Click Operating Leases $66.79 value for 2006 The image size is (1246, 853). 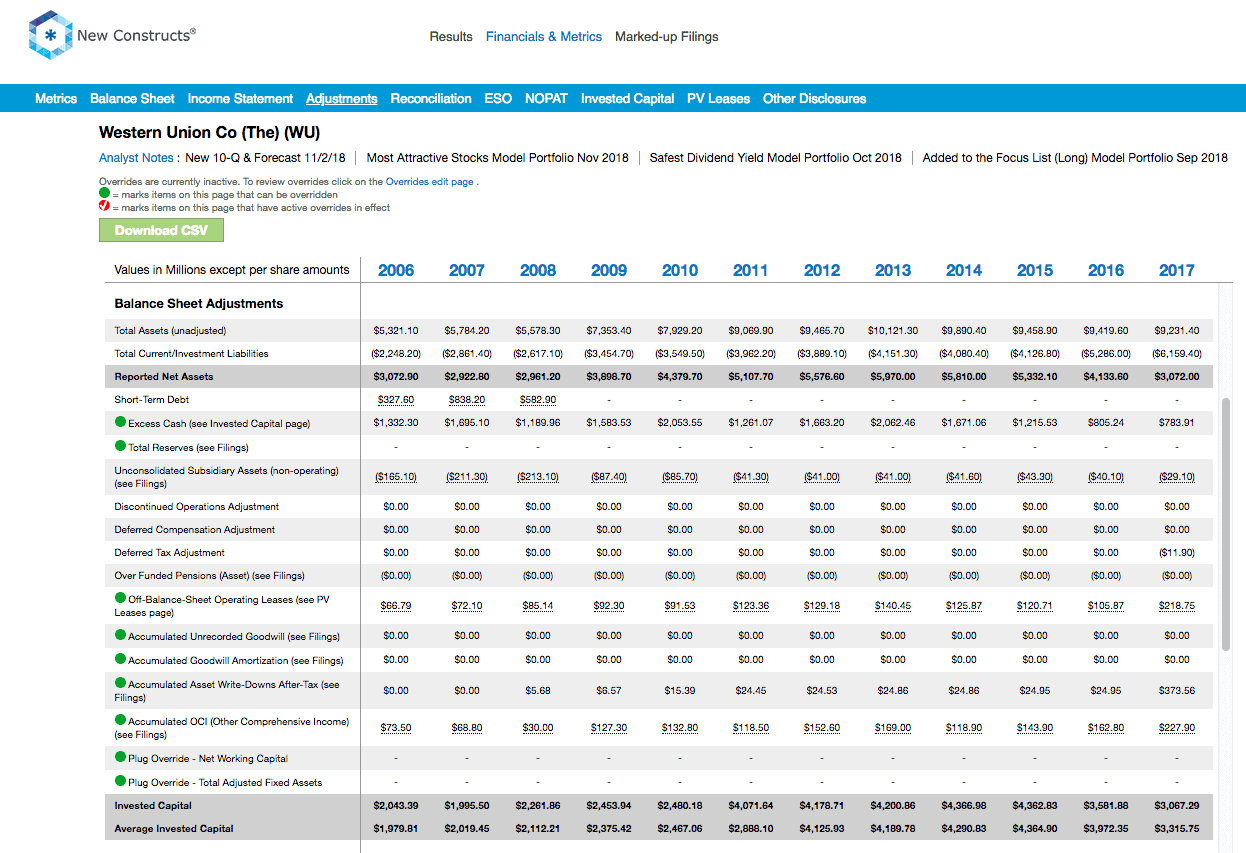pos(396,606)
